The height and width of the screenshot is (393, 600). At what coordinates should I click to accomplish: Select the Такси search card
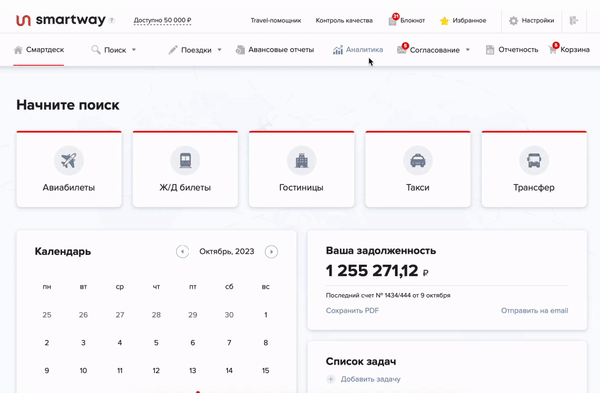[x=418, y=169]
